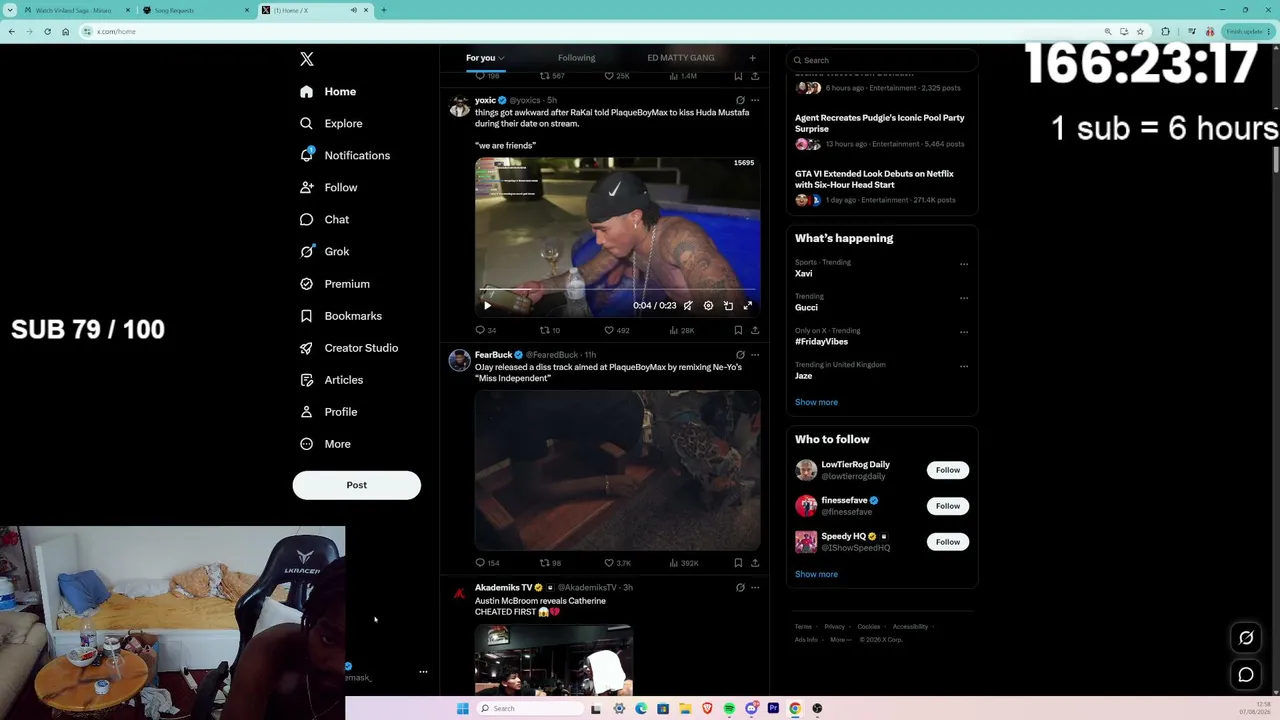This screenshot has height=720, width=1280.
Task: Seek on yoxic's video progress bar
Action: pos(617,291)
